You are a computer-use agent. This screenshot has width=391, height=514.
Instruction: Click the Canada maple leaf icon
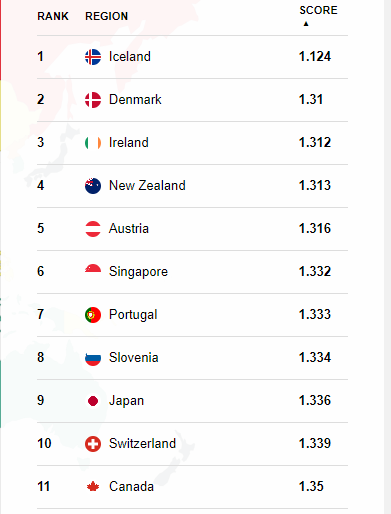(x=93, y=487)
